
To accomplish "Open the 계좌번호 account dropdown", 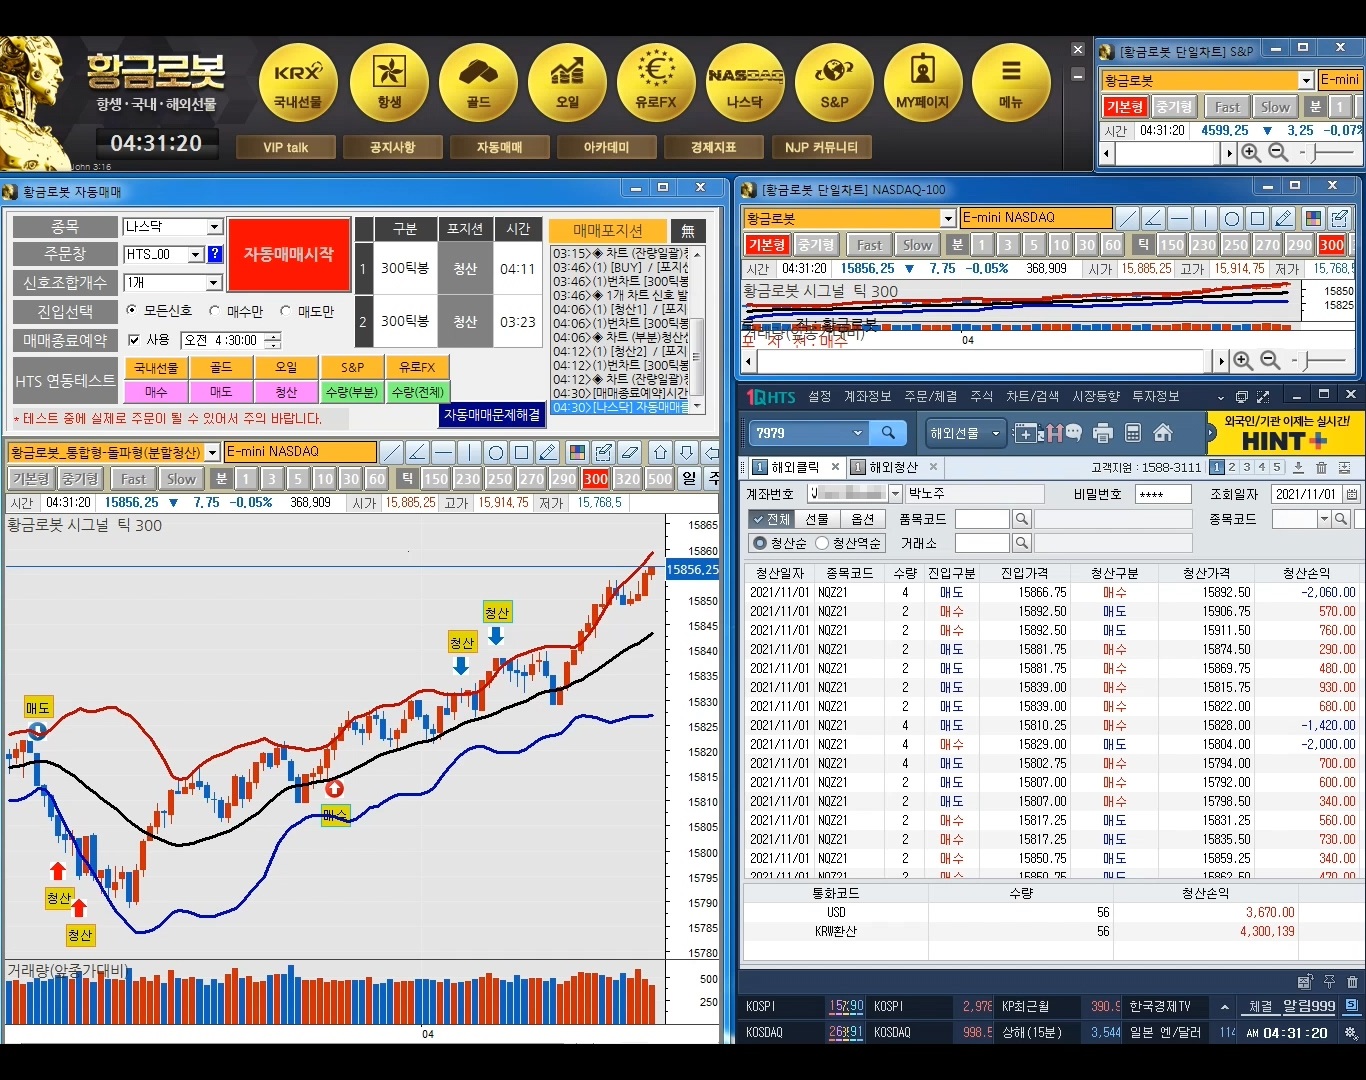I will click(894, 494).
